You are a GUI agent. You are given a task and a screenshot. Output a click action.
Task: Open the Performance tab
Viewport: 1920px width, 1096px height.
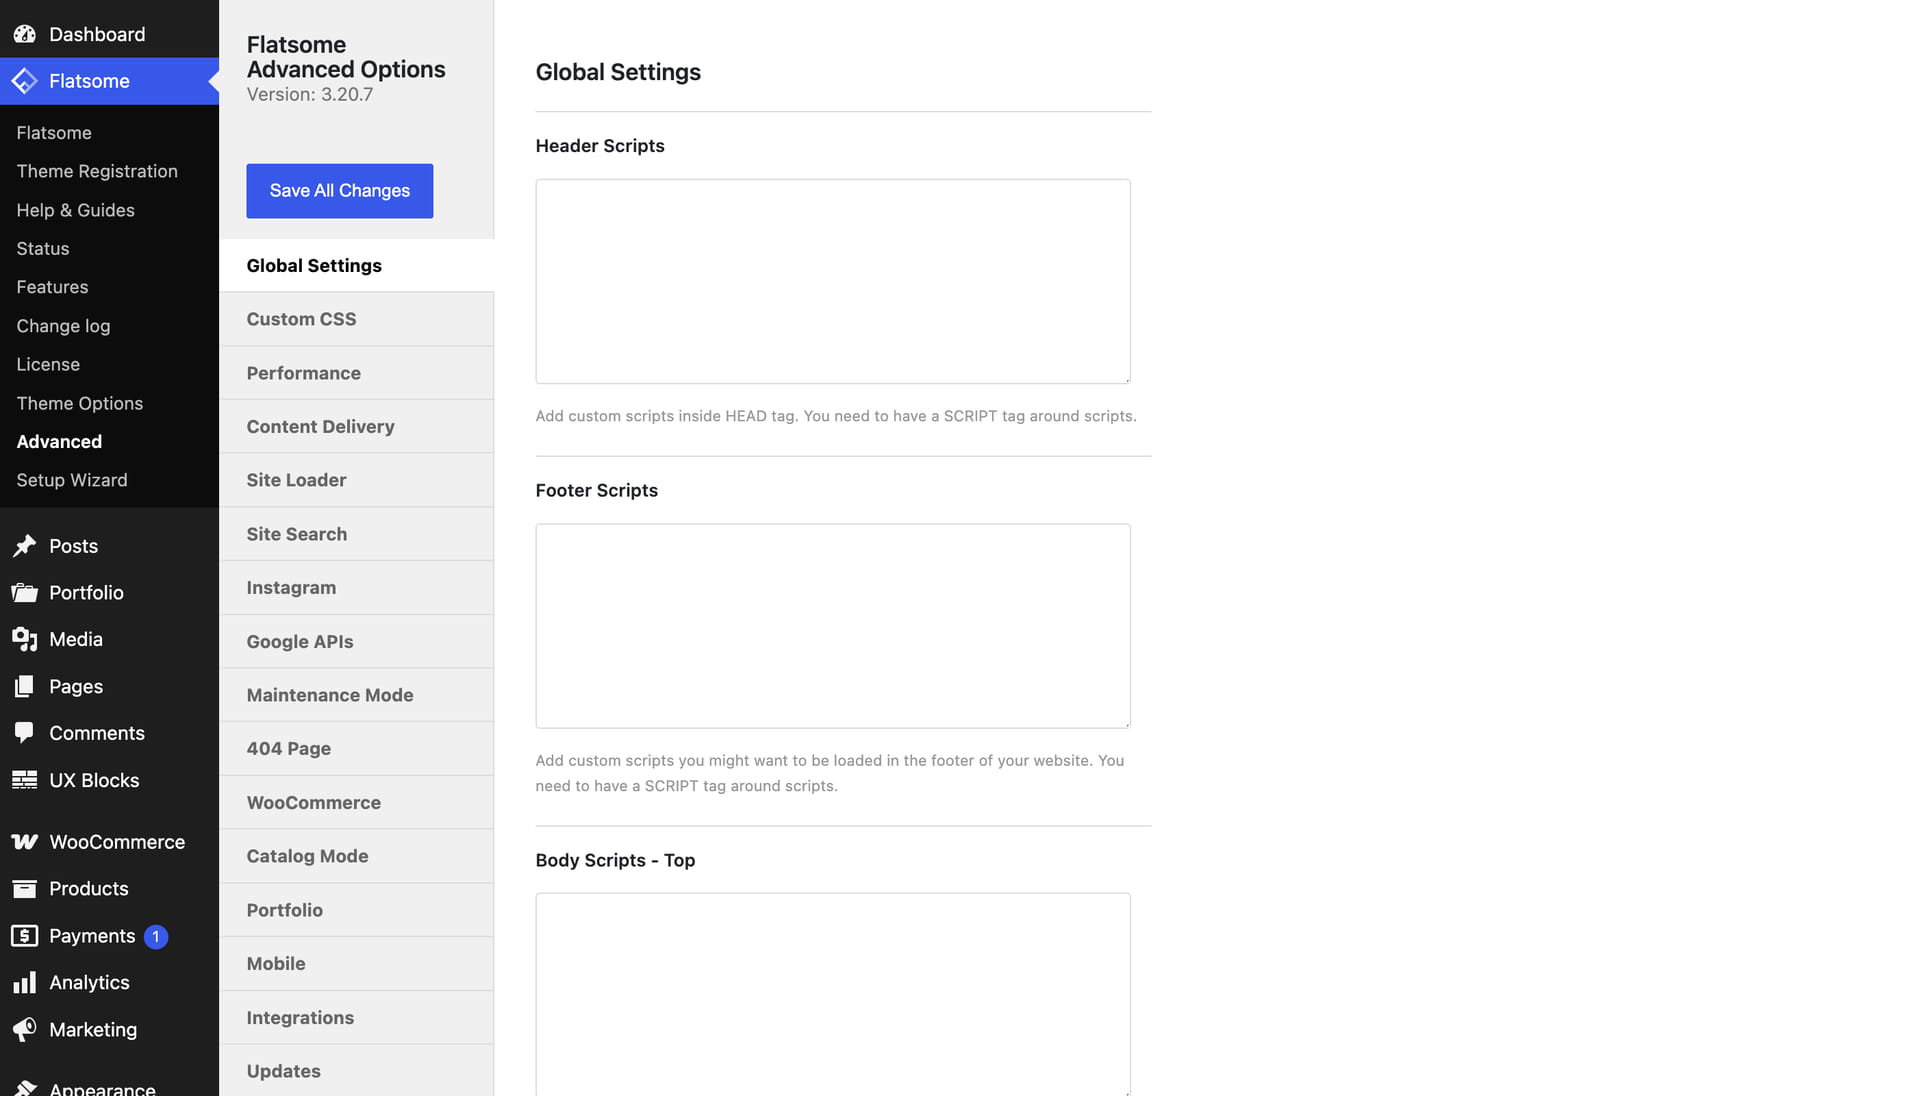[x=356, y=373]
